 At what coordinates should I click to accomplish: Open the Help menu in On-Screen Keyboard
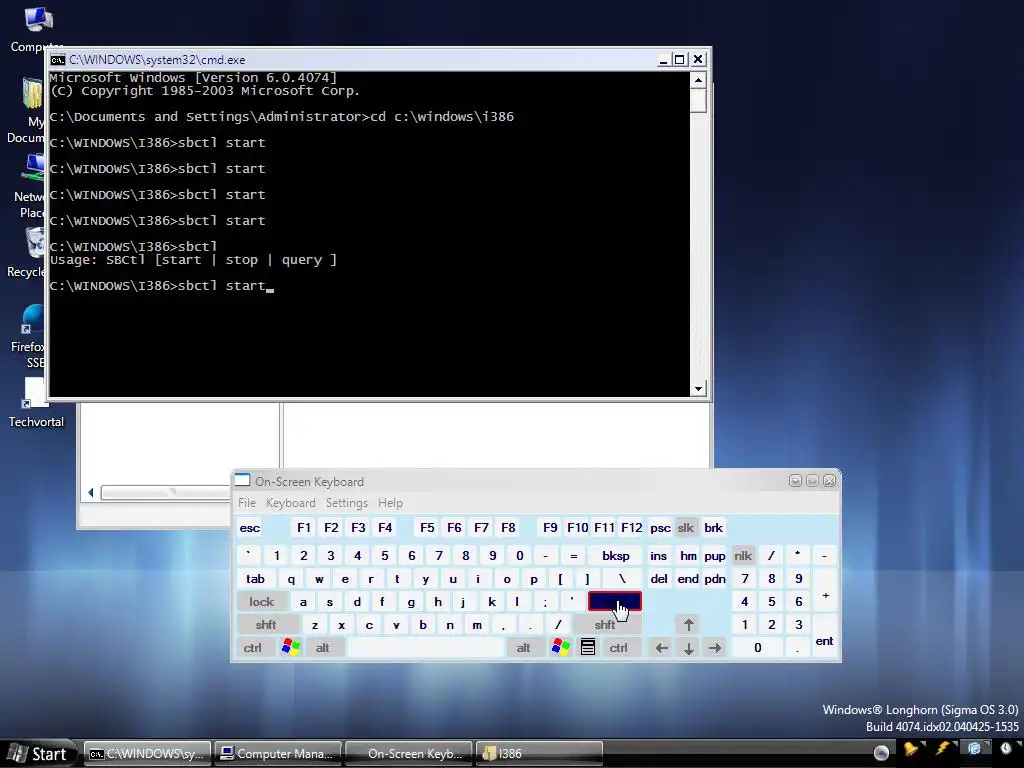(x=391, y=503)
